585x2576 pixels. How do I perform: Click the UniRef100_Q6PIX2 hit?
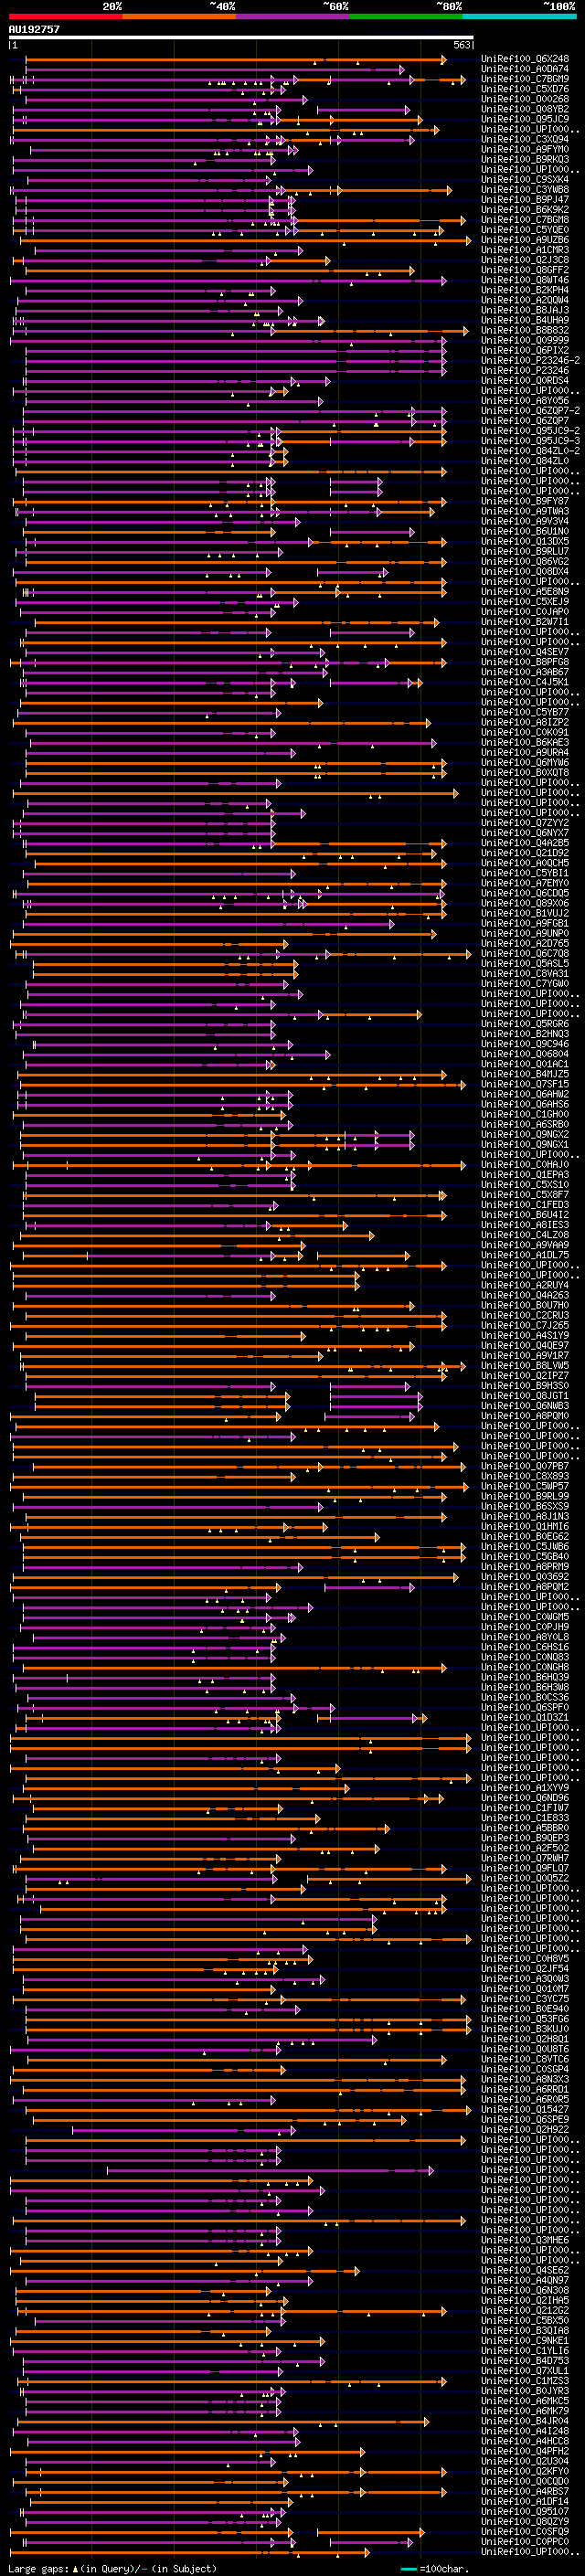point(525,351)
